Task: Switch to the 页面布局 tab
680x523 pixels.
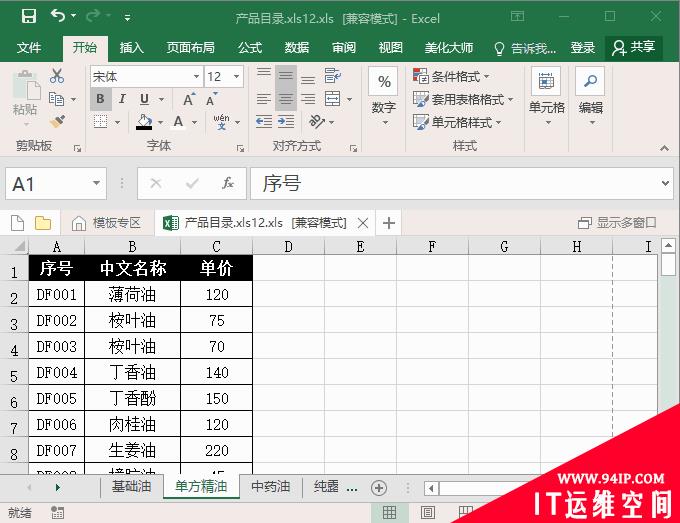Action: 190,47
